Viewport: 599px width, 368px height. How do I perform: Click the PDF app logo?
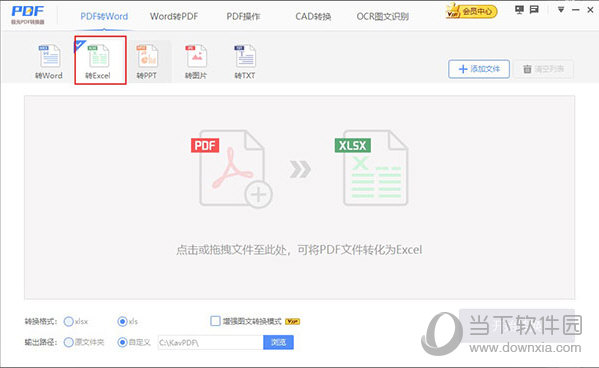click(28, 15)
